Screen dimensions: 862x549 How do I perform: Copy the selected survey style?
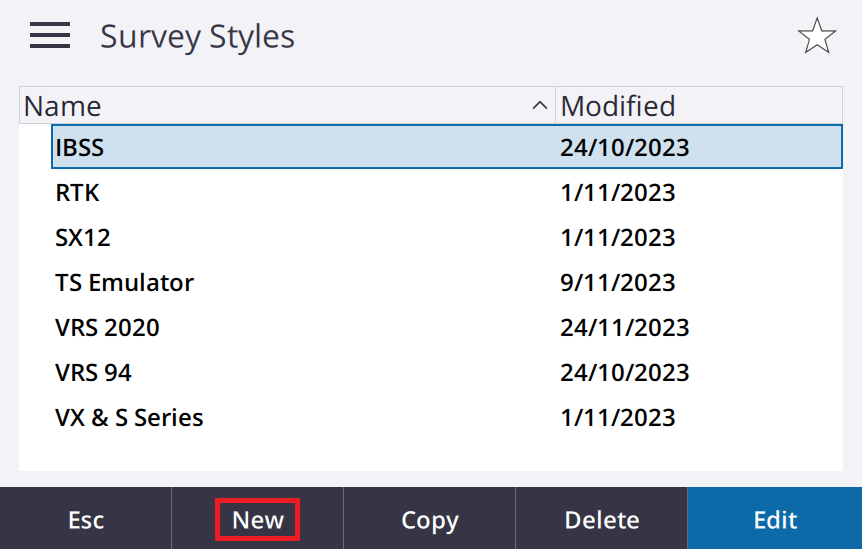(429, 518)
